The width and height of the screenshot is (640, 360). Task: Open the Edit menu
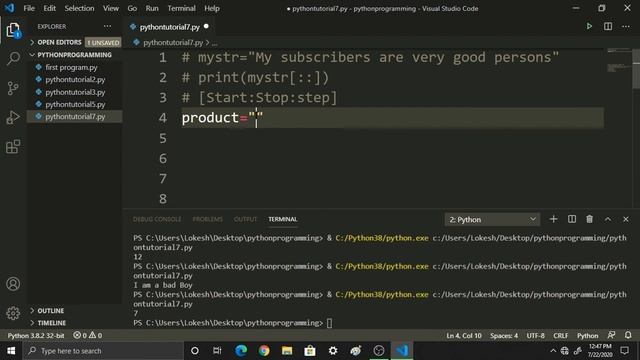coord(49,8)
